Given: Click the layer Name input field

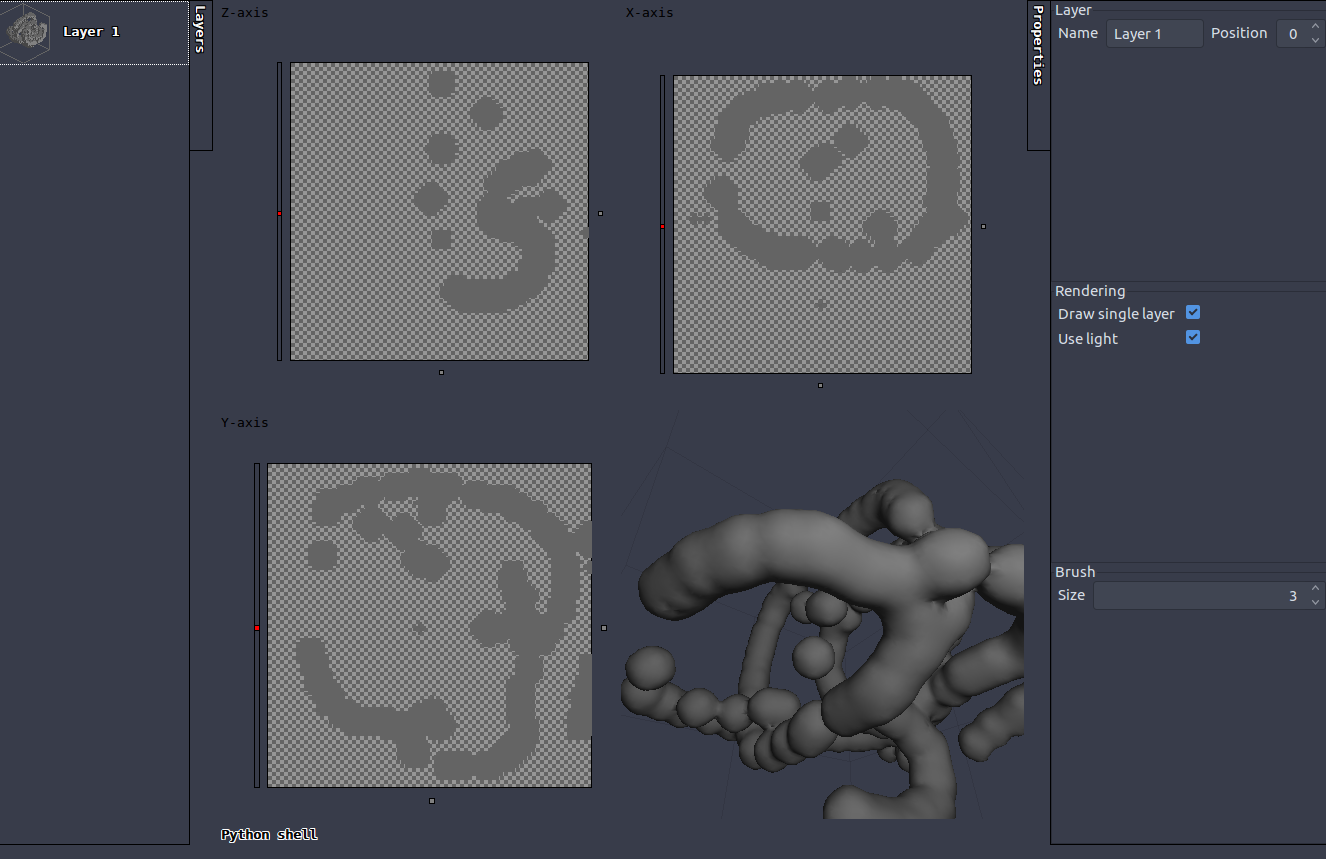Looking at the screenshot, I should [1154, 33].
